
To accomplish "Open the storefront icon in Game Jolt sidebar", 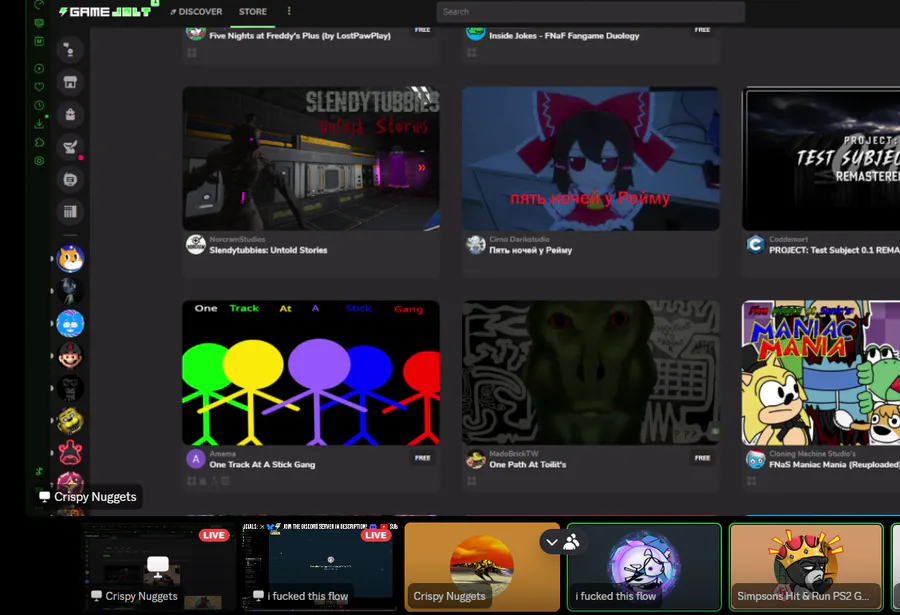I will point(70,82).
